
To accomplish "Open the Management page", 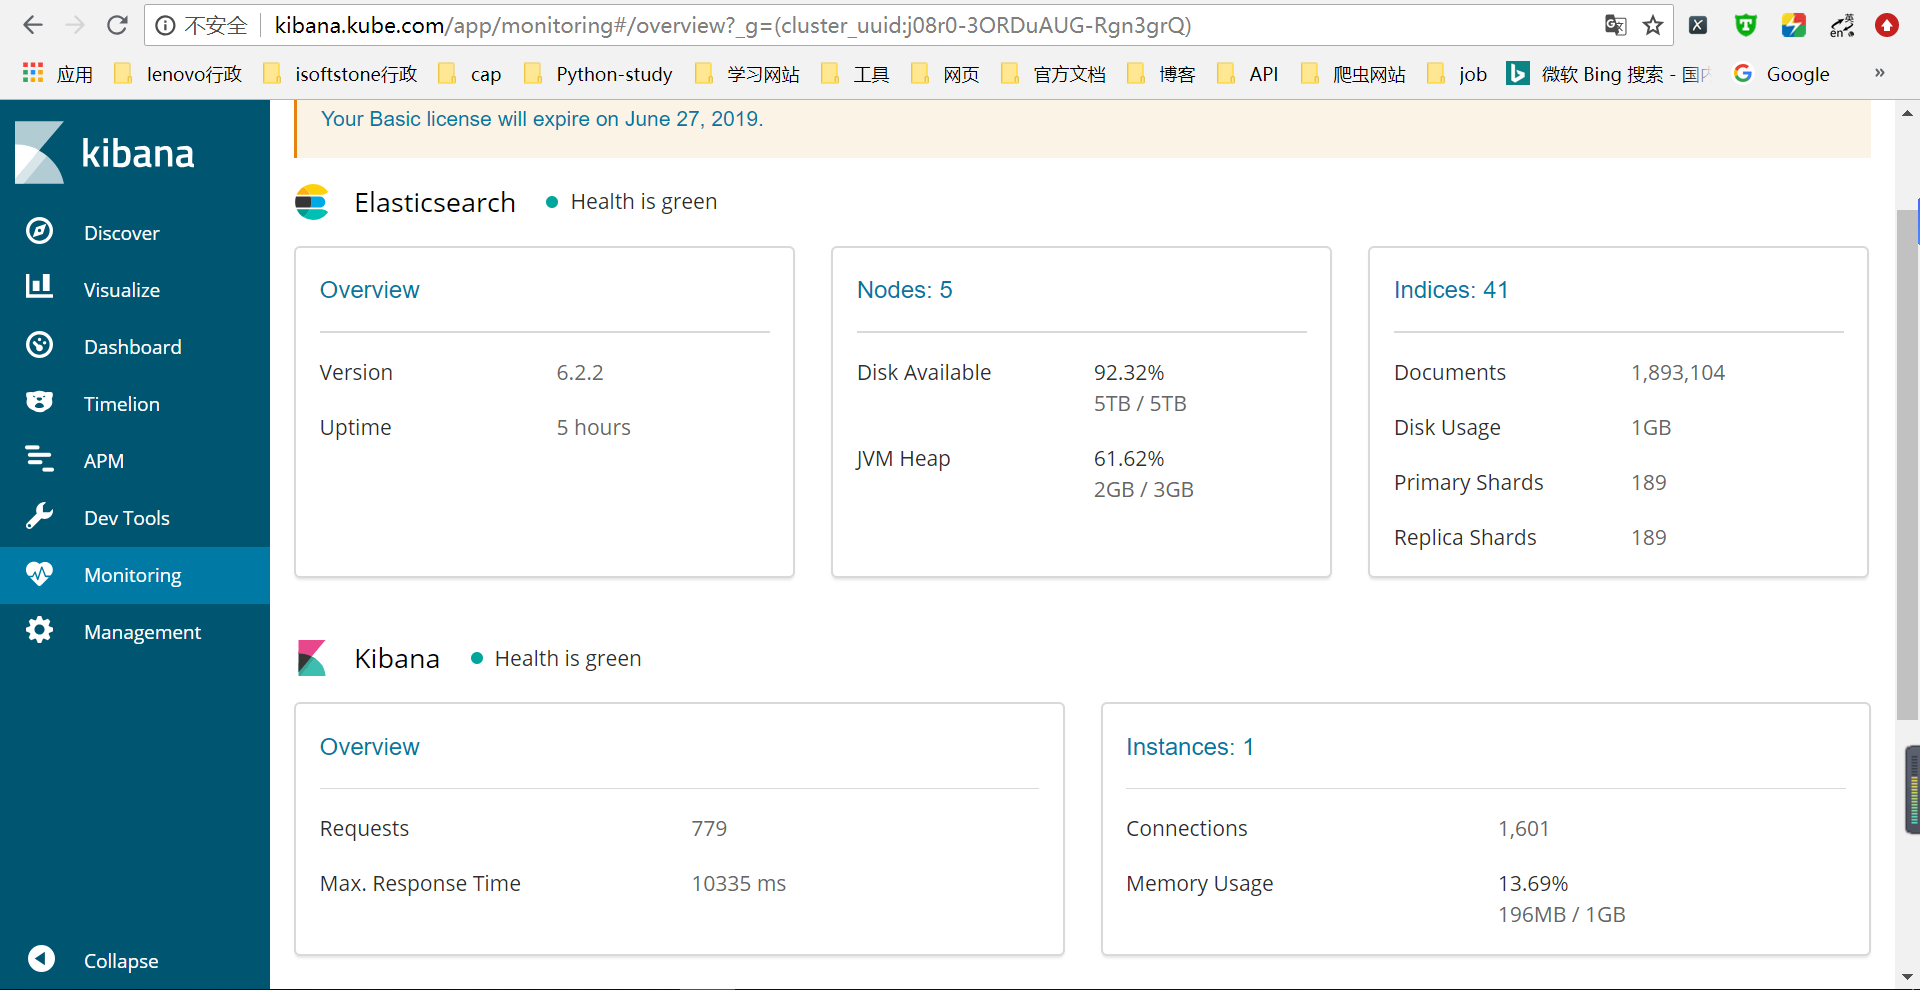I will (143, 632).
